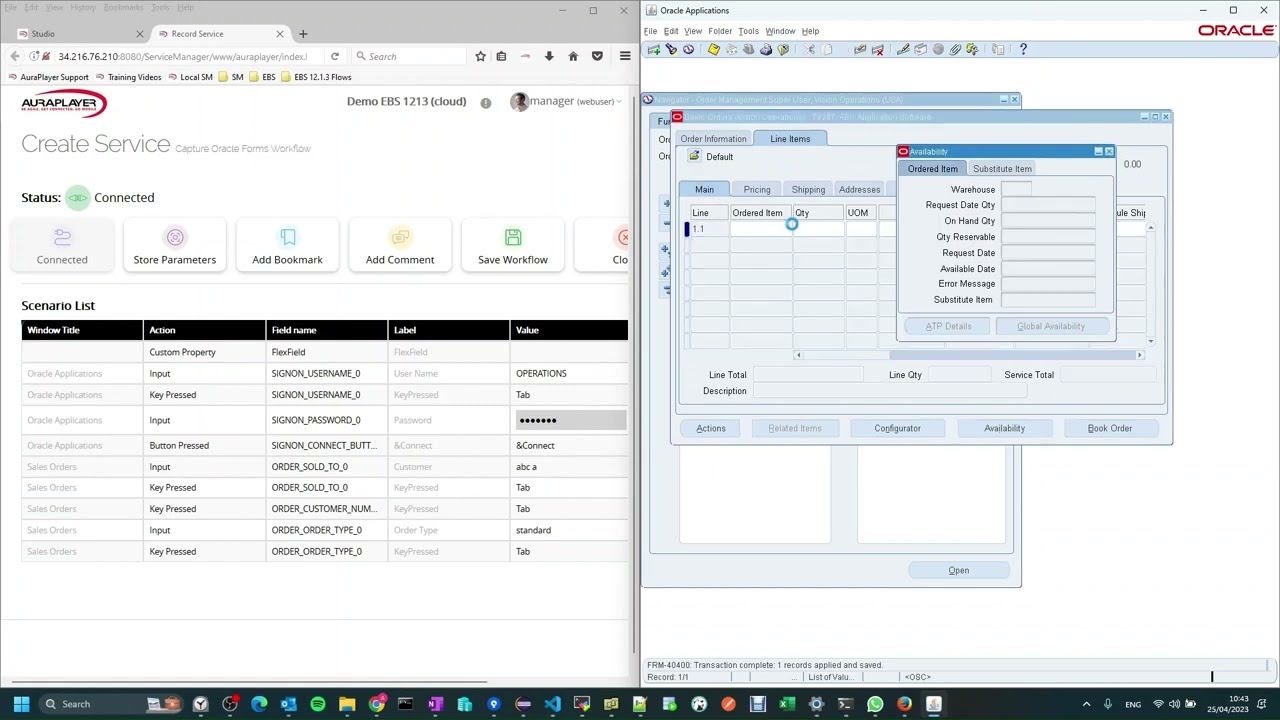Switch to the Line Items tab
The width and height of the screenshot is (1280, 720).
coord(790,139)
